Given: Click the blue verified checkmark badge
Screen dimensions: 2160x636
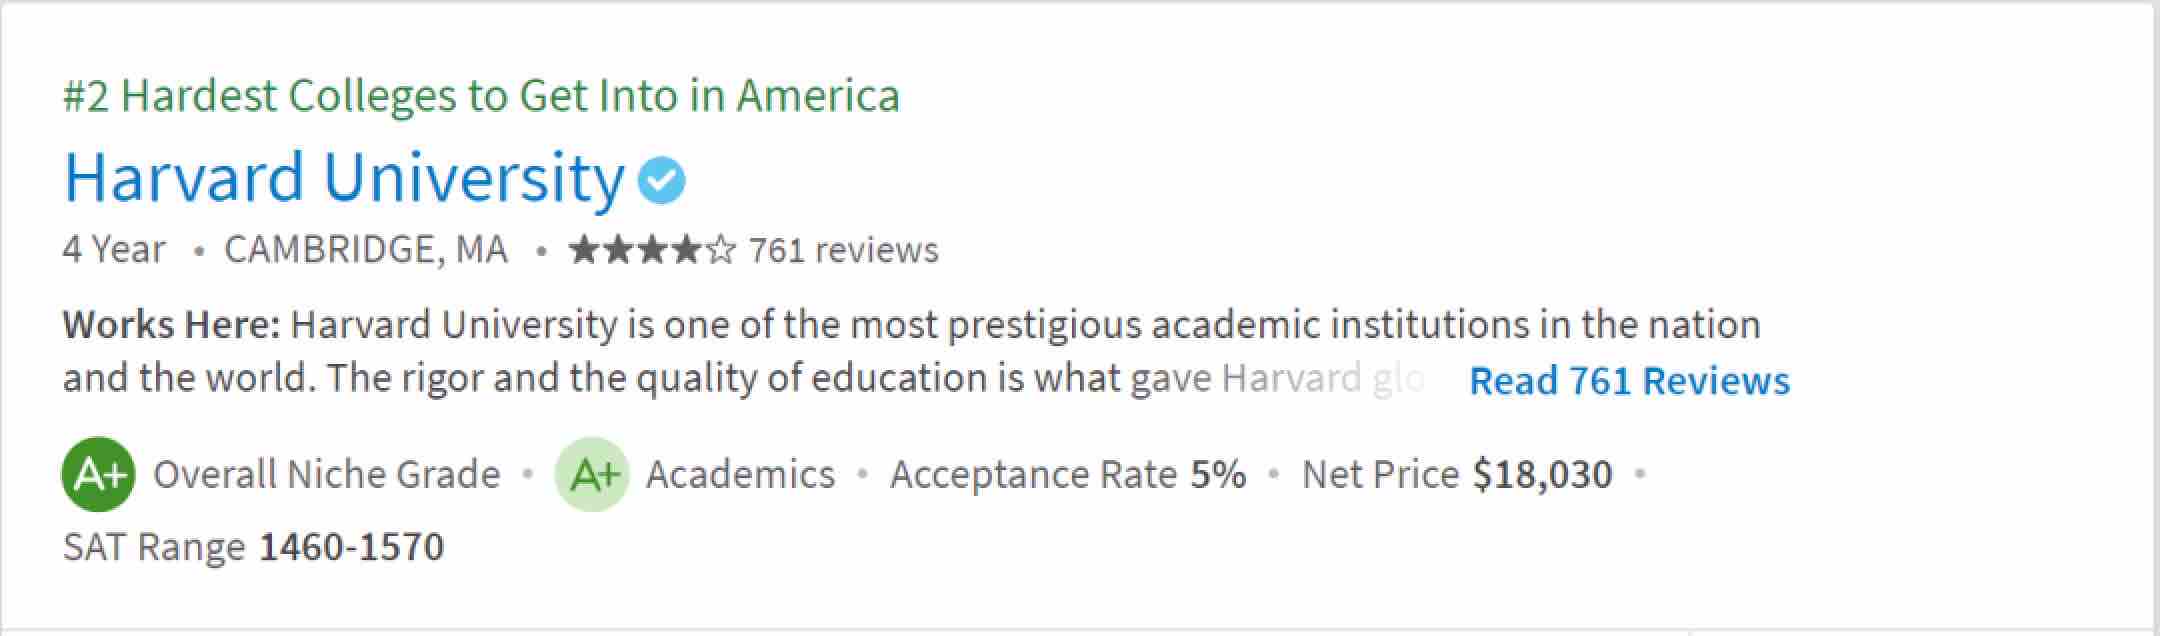Looking at the screenshot, I should [662, 181].
